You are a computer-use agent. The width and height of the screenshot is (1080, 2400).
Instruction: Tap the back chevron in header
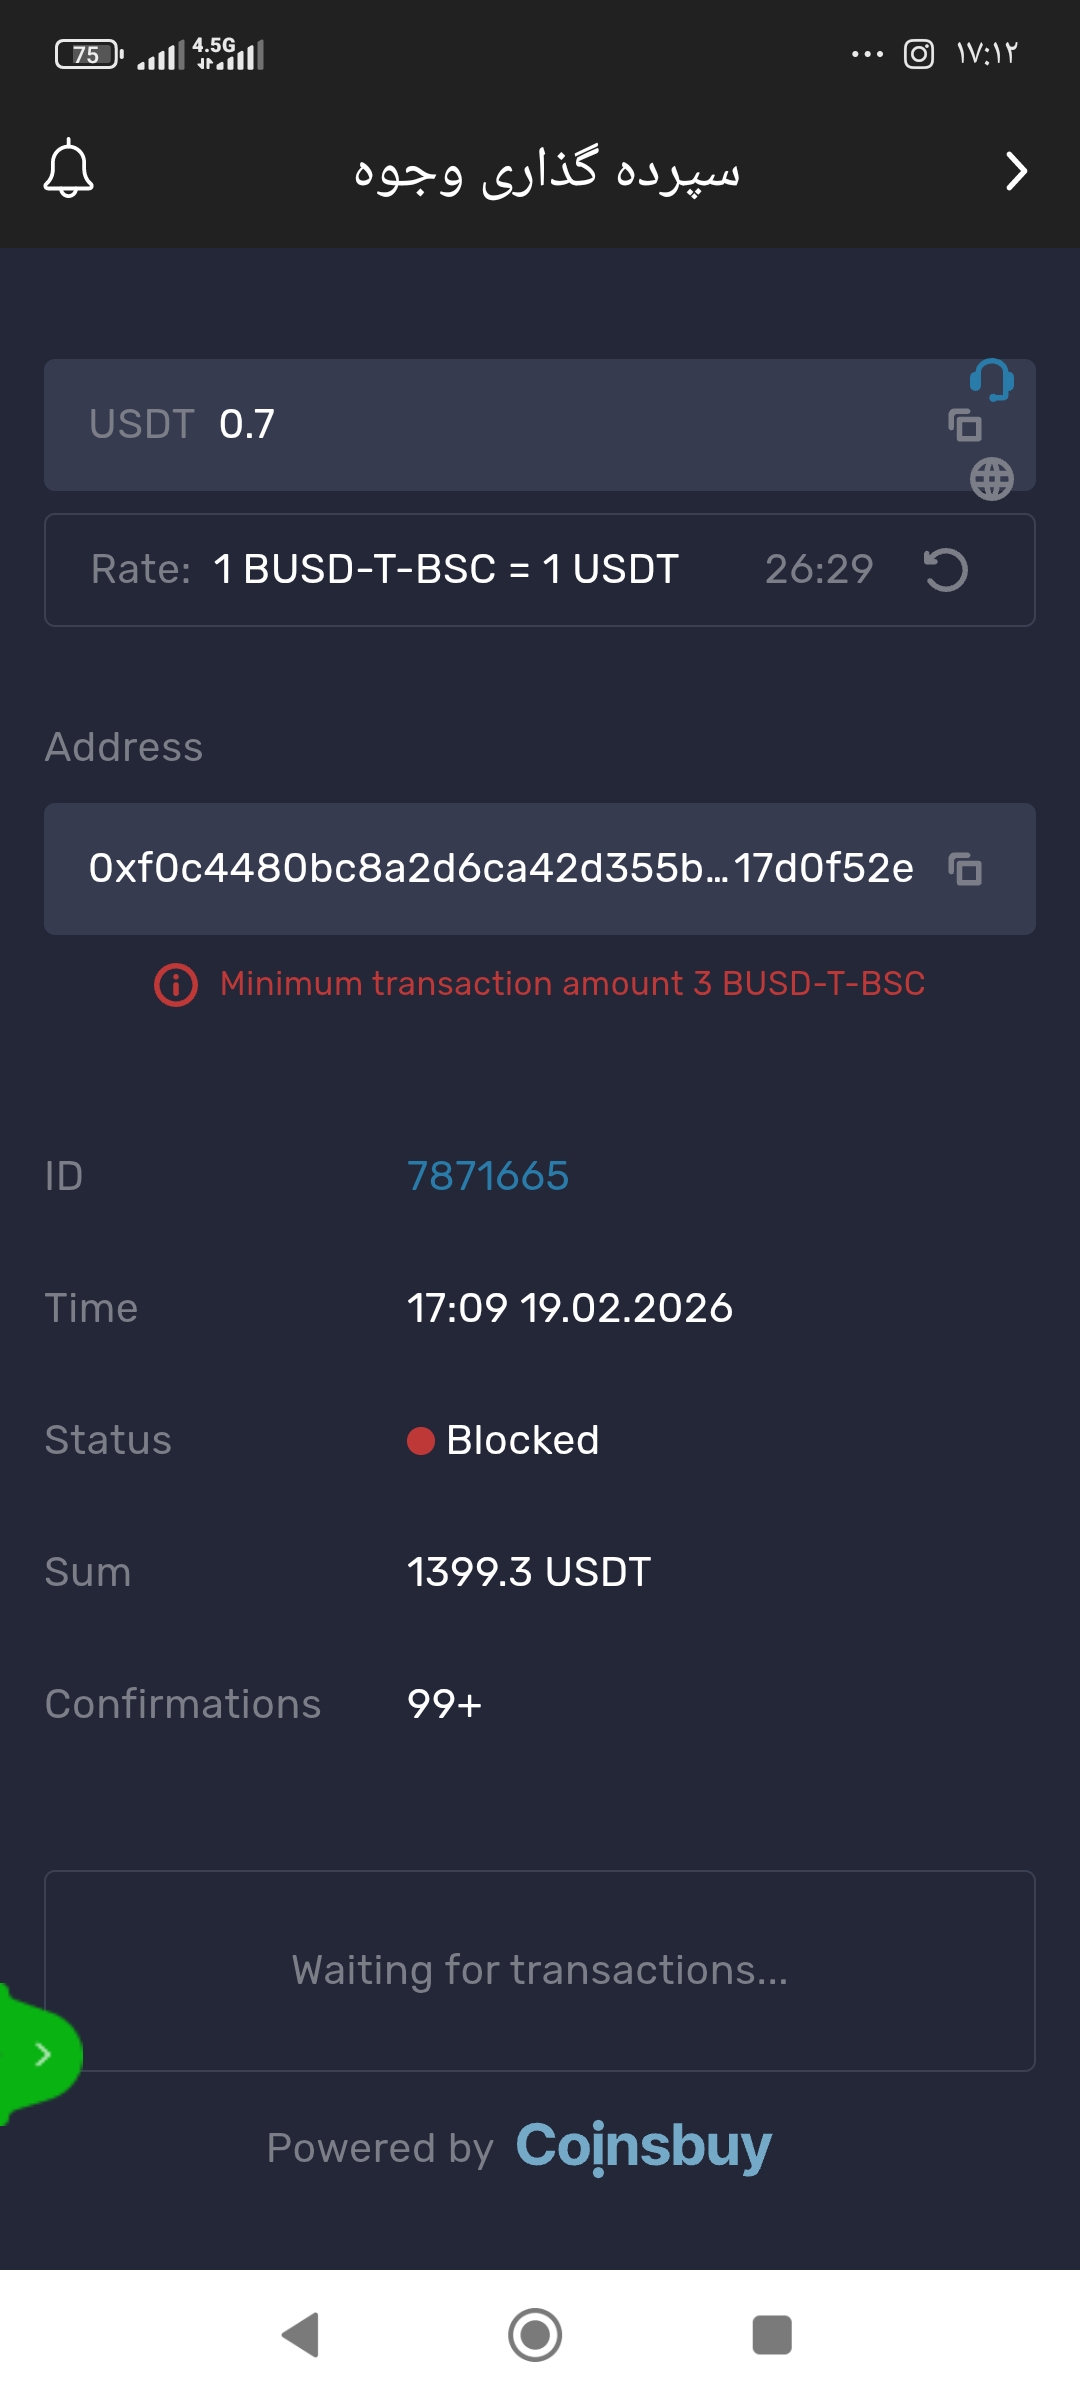[x=1016, y=171]
